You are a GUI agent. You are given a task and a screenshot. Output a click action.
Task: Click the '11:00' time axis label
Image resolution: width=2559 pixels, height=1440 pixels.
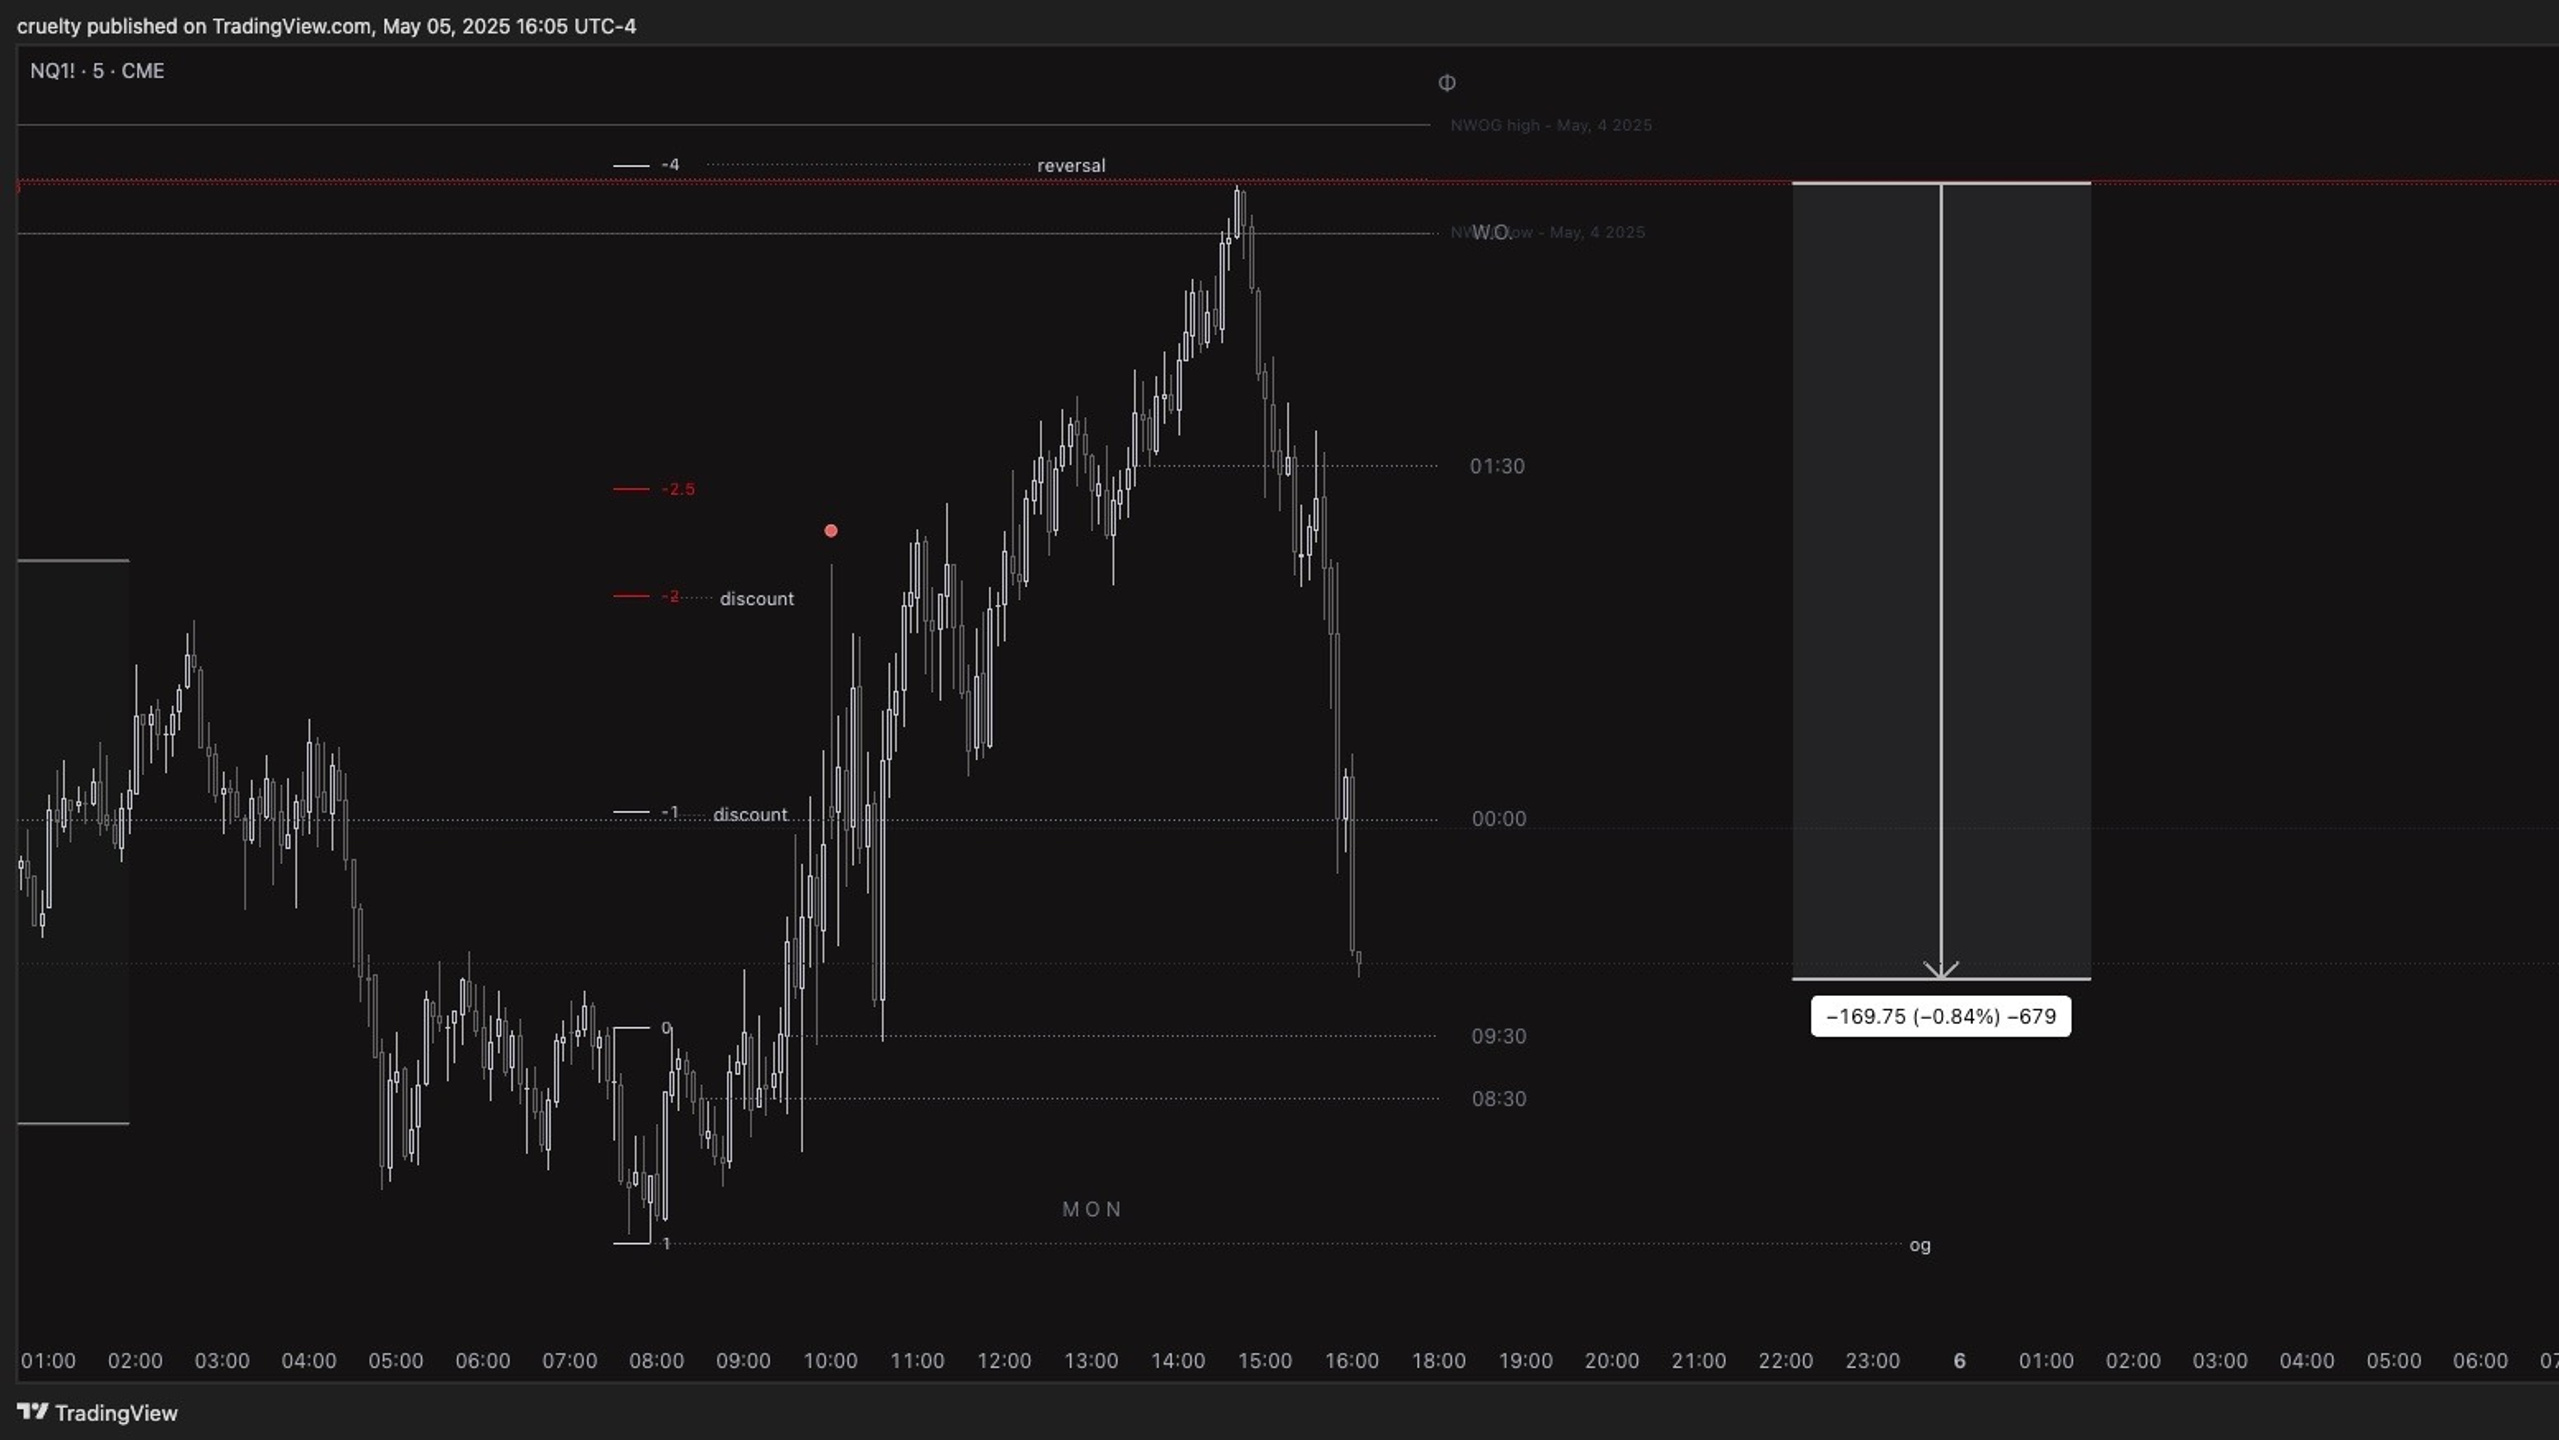[917, 1361]
